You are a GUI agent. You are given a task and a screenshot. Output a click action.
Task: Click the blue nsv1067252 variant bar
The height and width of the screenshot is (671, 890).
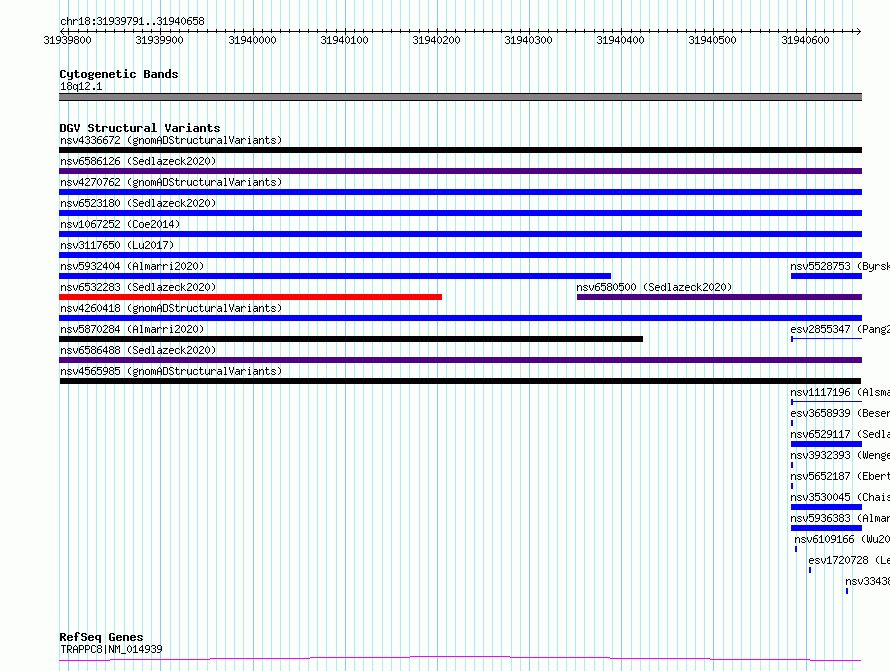click(x=460, y=234)
